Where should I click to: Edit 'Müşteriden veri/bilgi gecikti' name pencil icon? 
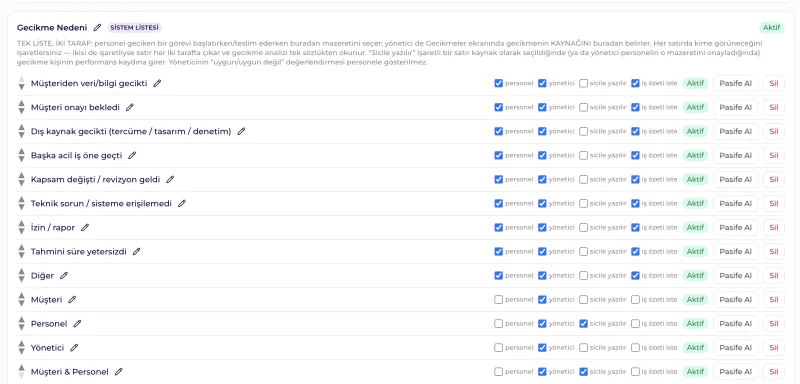pyautogui.click(x=157, y=83)
